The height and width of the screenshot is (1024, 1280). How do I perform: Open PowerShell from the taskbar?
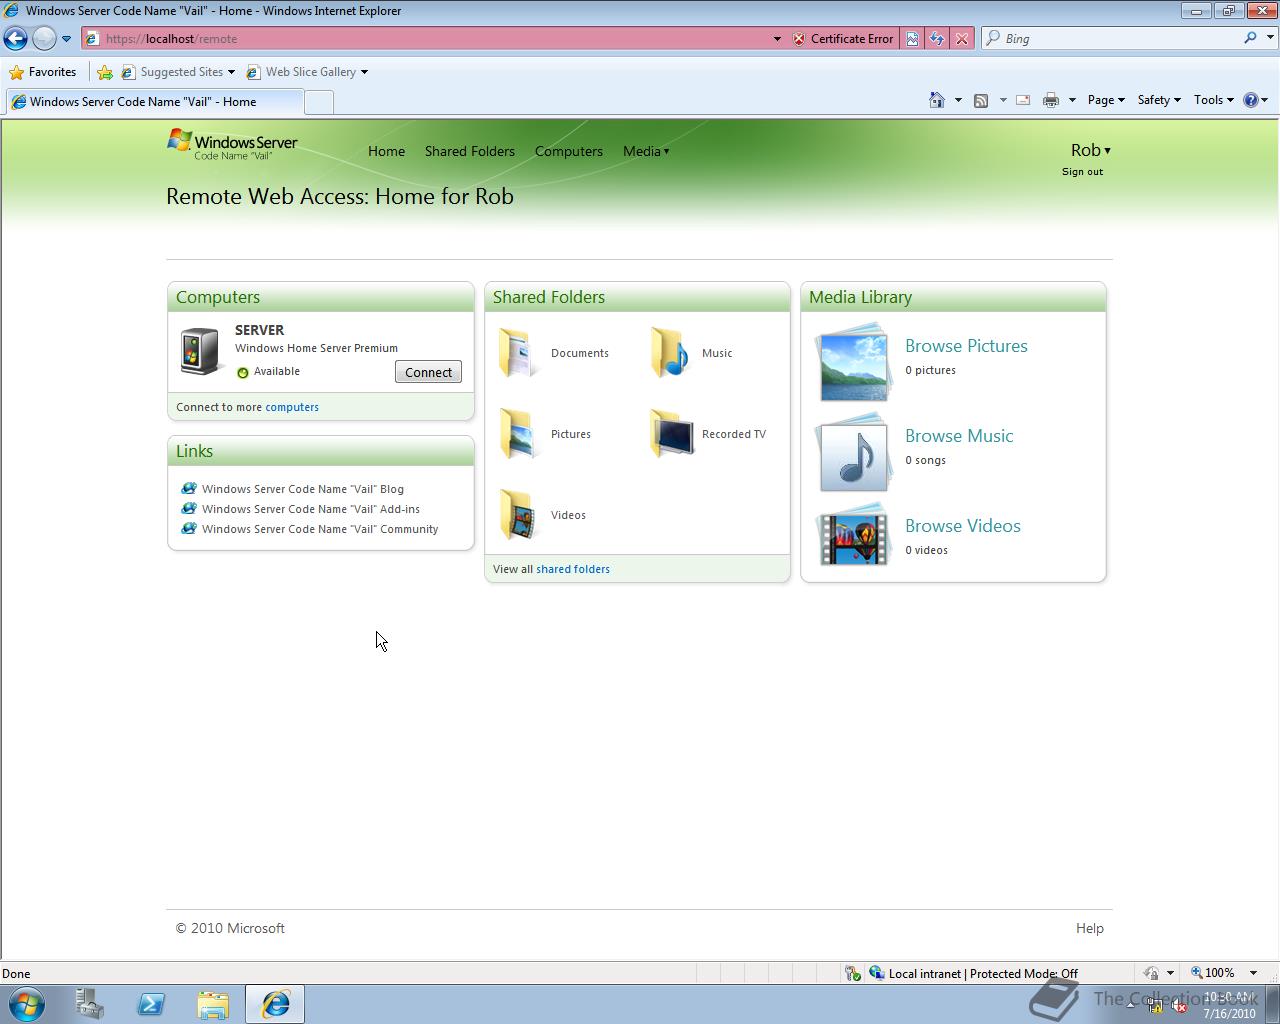click(x=151, y=1004)
